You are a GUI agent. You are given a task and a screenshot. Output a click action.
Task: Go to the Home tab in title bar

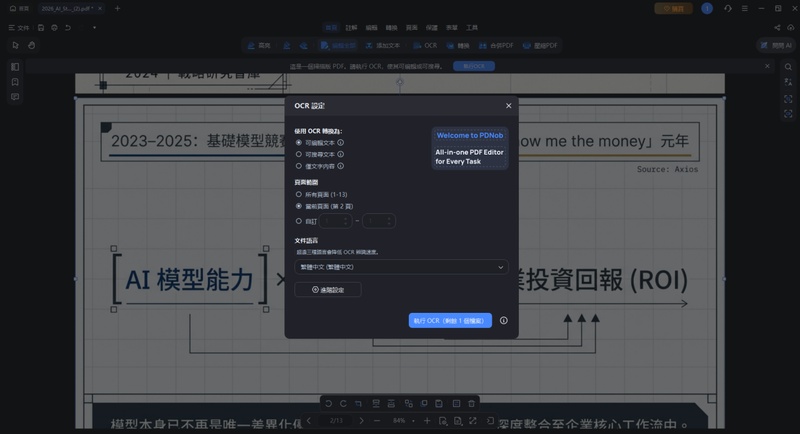click(x=19, y=8)
